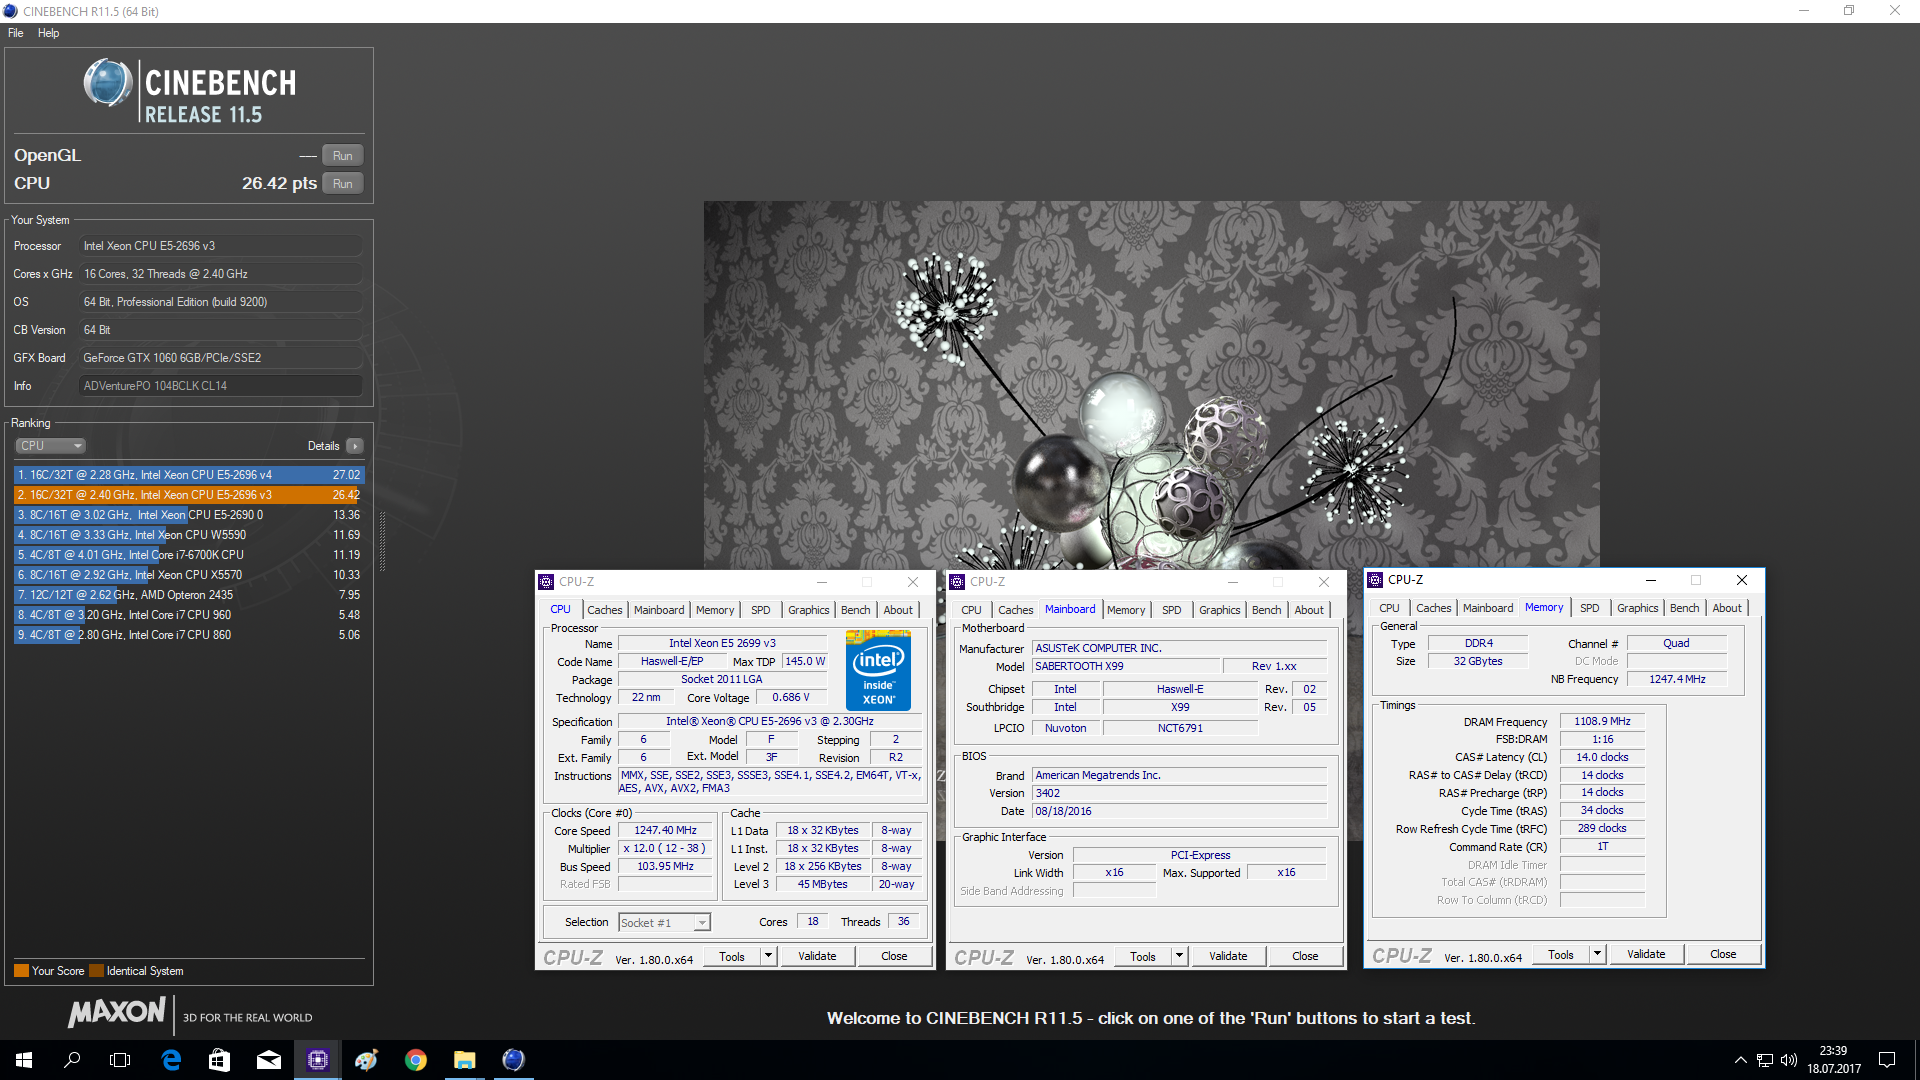The image size is (1920, 1080).
Task: Select ranking entry AMD Opteron 2435
Action: 189,595
